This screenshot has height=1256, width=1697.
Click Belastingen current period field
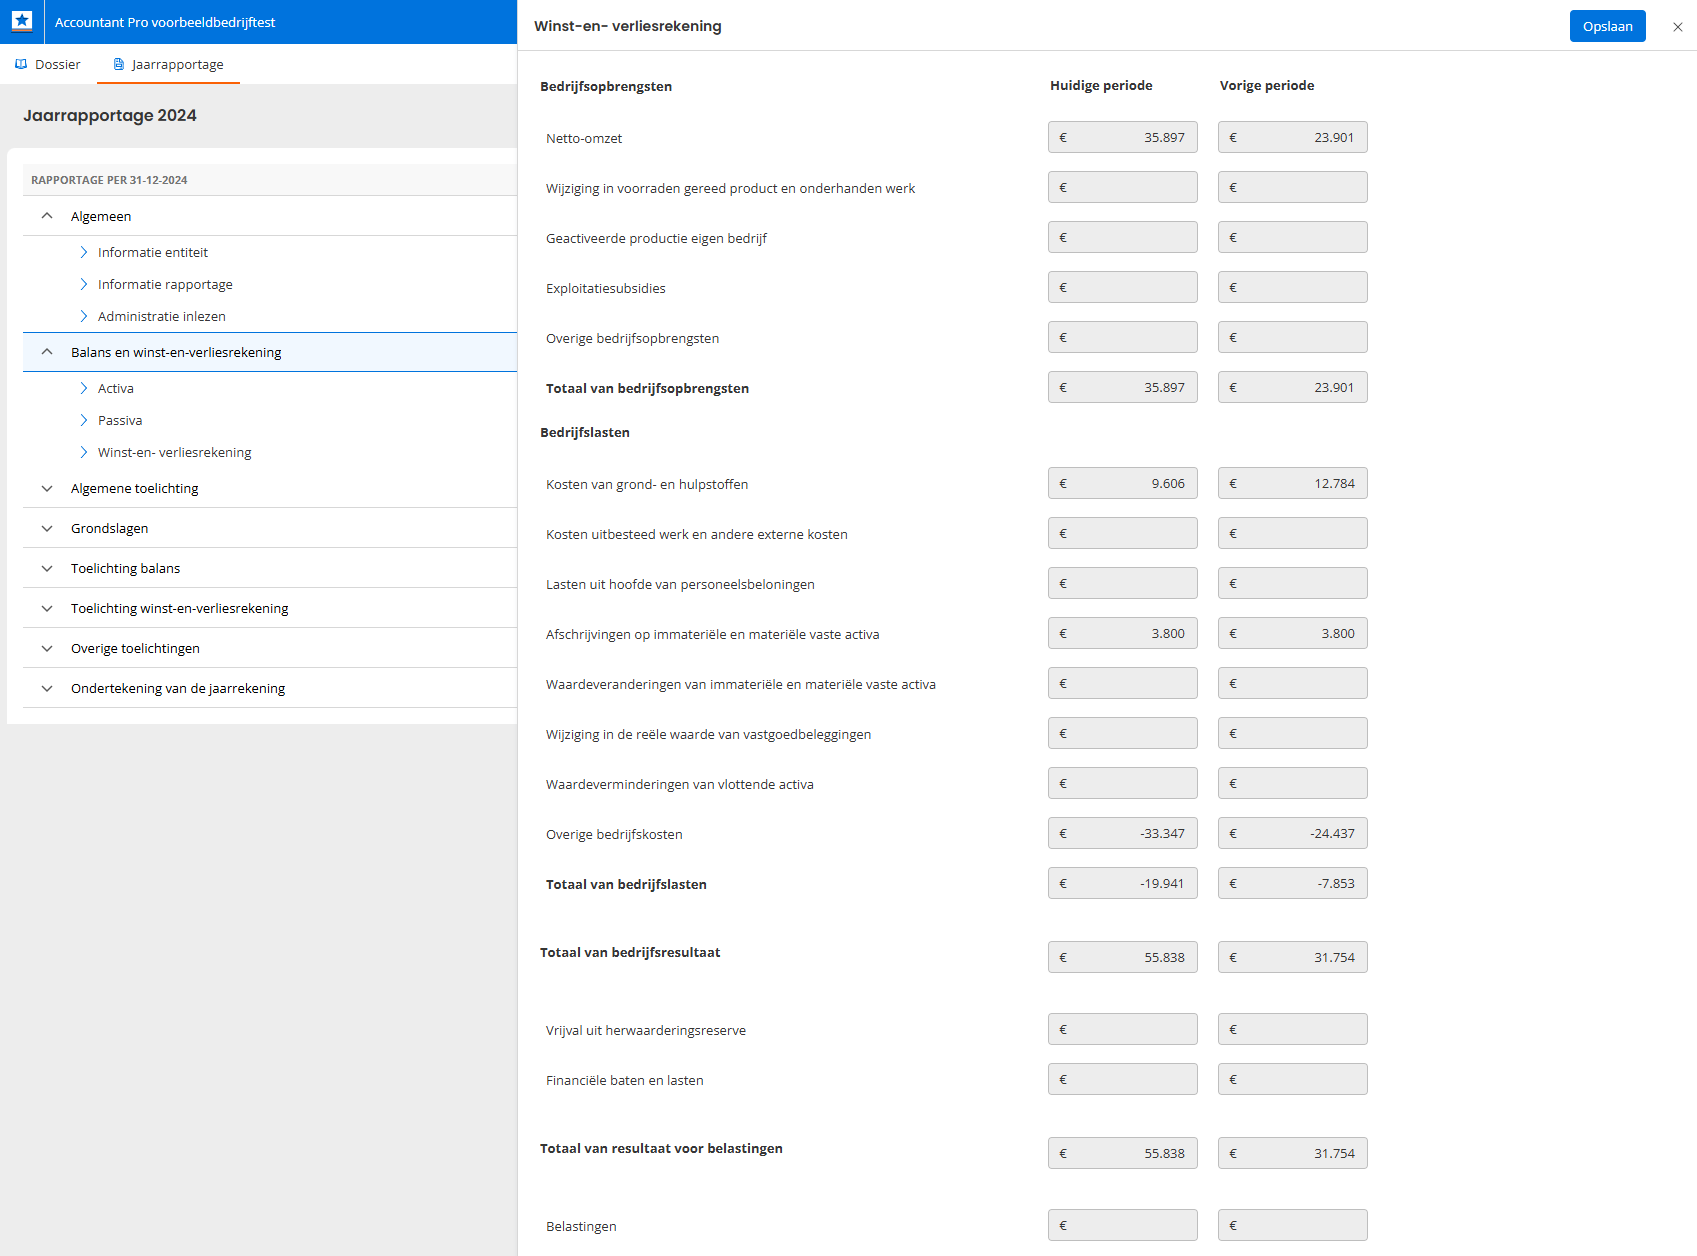click(1123, 1225)
